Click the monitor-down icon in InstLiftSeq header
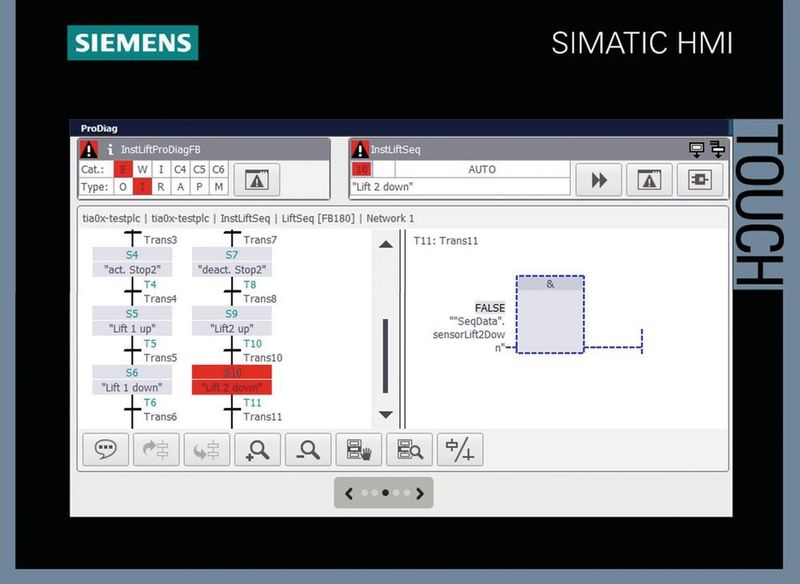This screenshot has height=584, width=800. tap(696, 149)
